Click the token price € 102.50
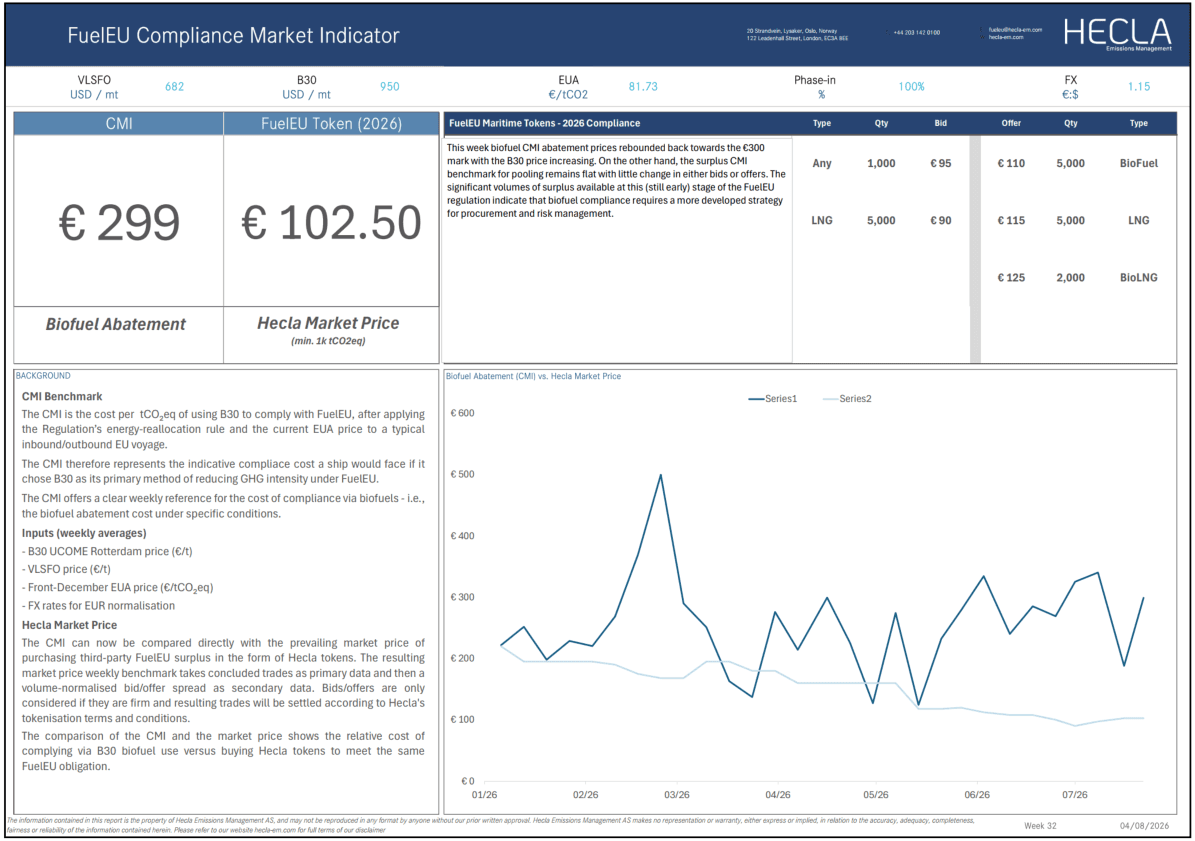Viewport: 1195px width, 841px height. click(332, 222)
